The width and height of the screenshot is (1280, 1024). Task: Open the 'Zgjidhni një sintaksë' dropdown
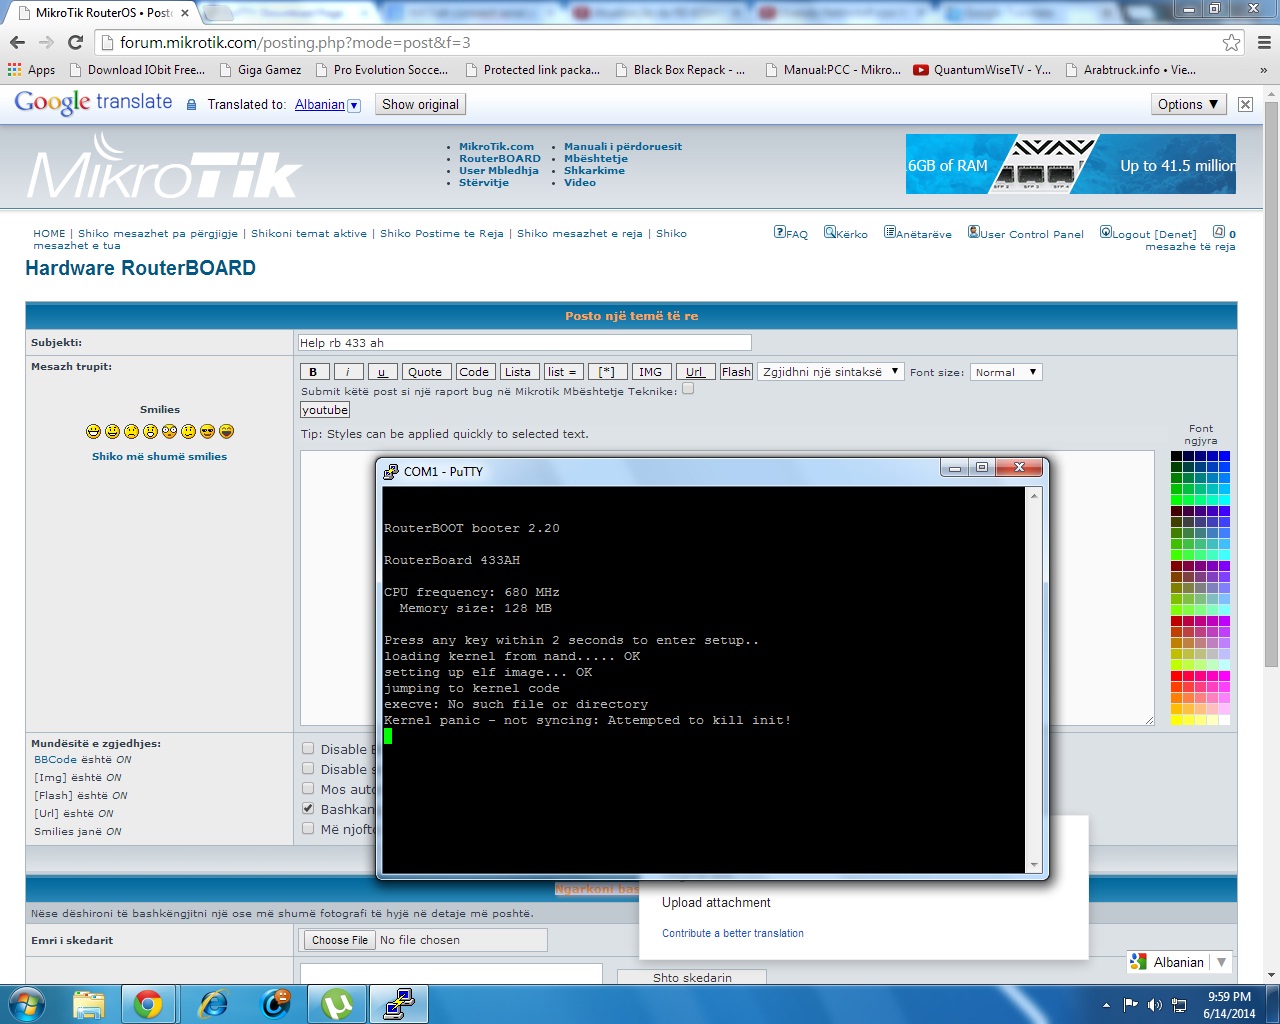point(830,371)
